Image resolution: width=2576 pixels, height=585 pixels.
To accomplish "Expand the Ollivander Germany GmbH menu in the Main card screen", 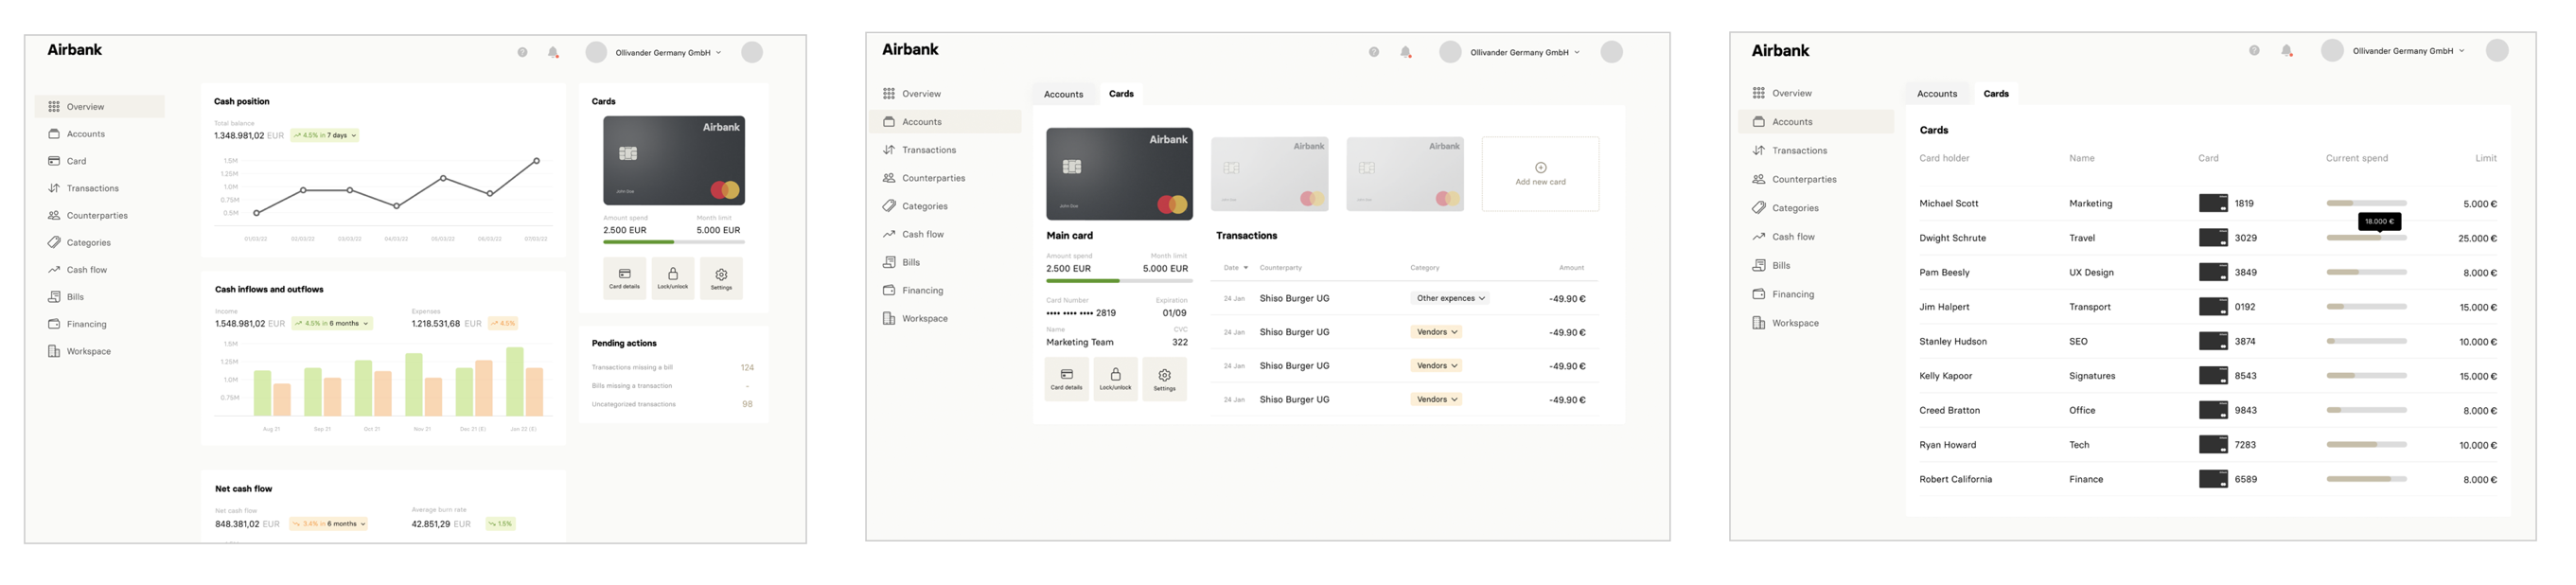I will [1525, 53].
